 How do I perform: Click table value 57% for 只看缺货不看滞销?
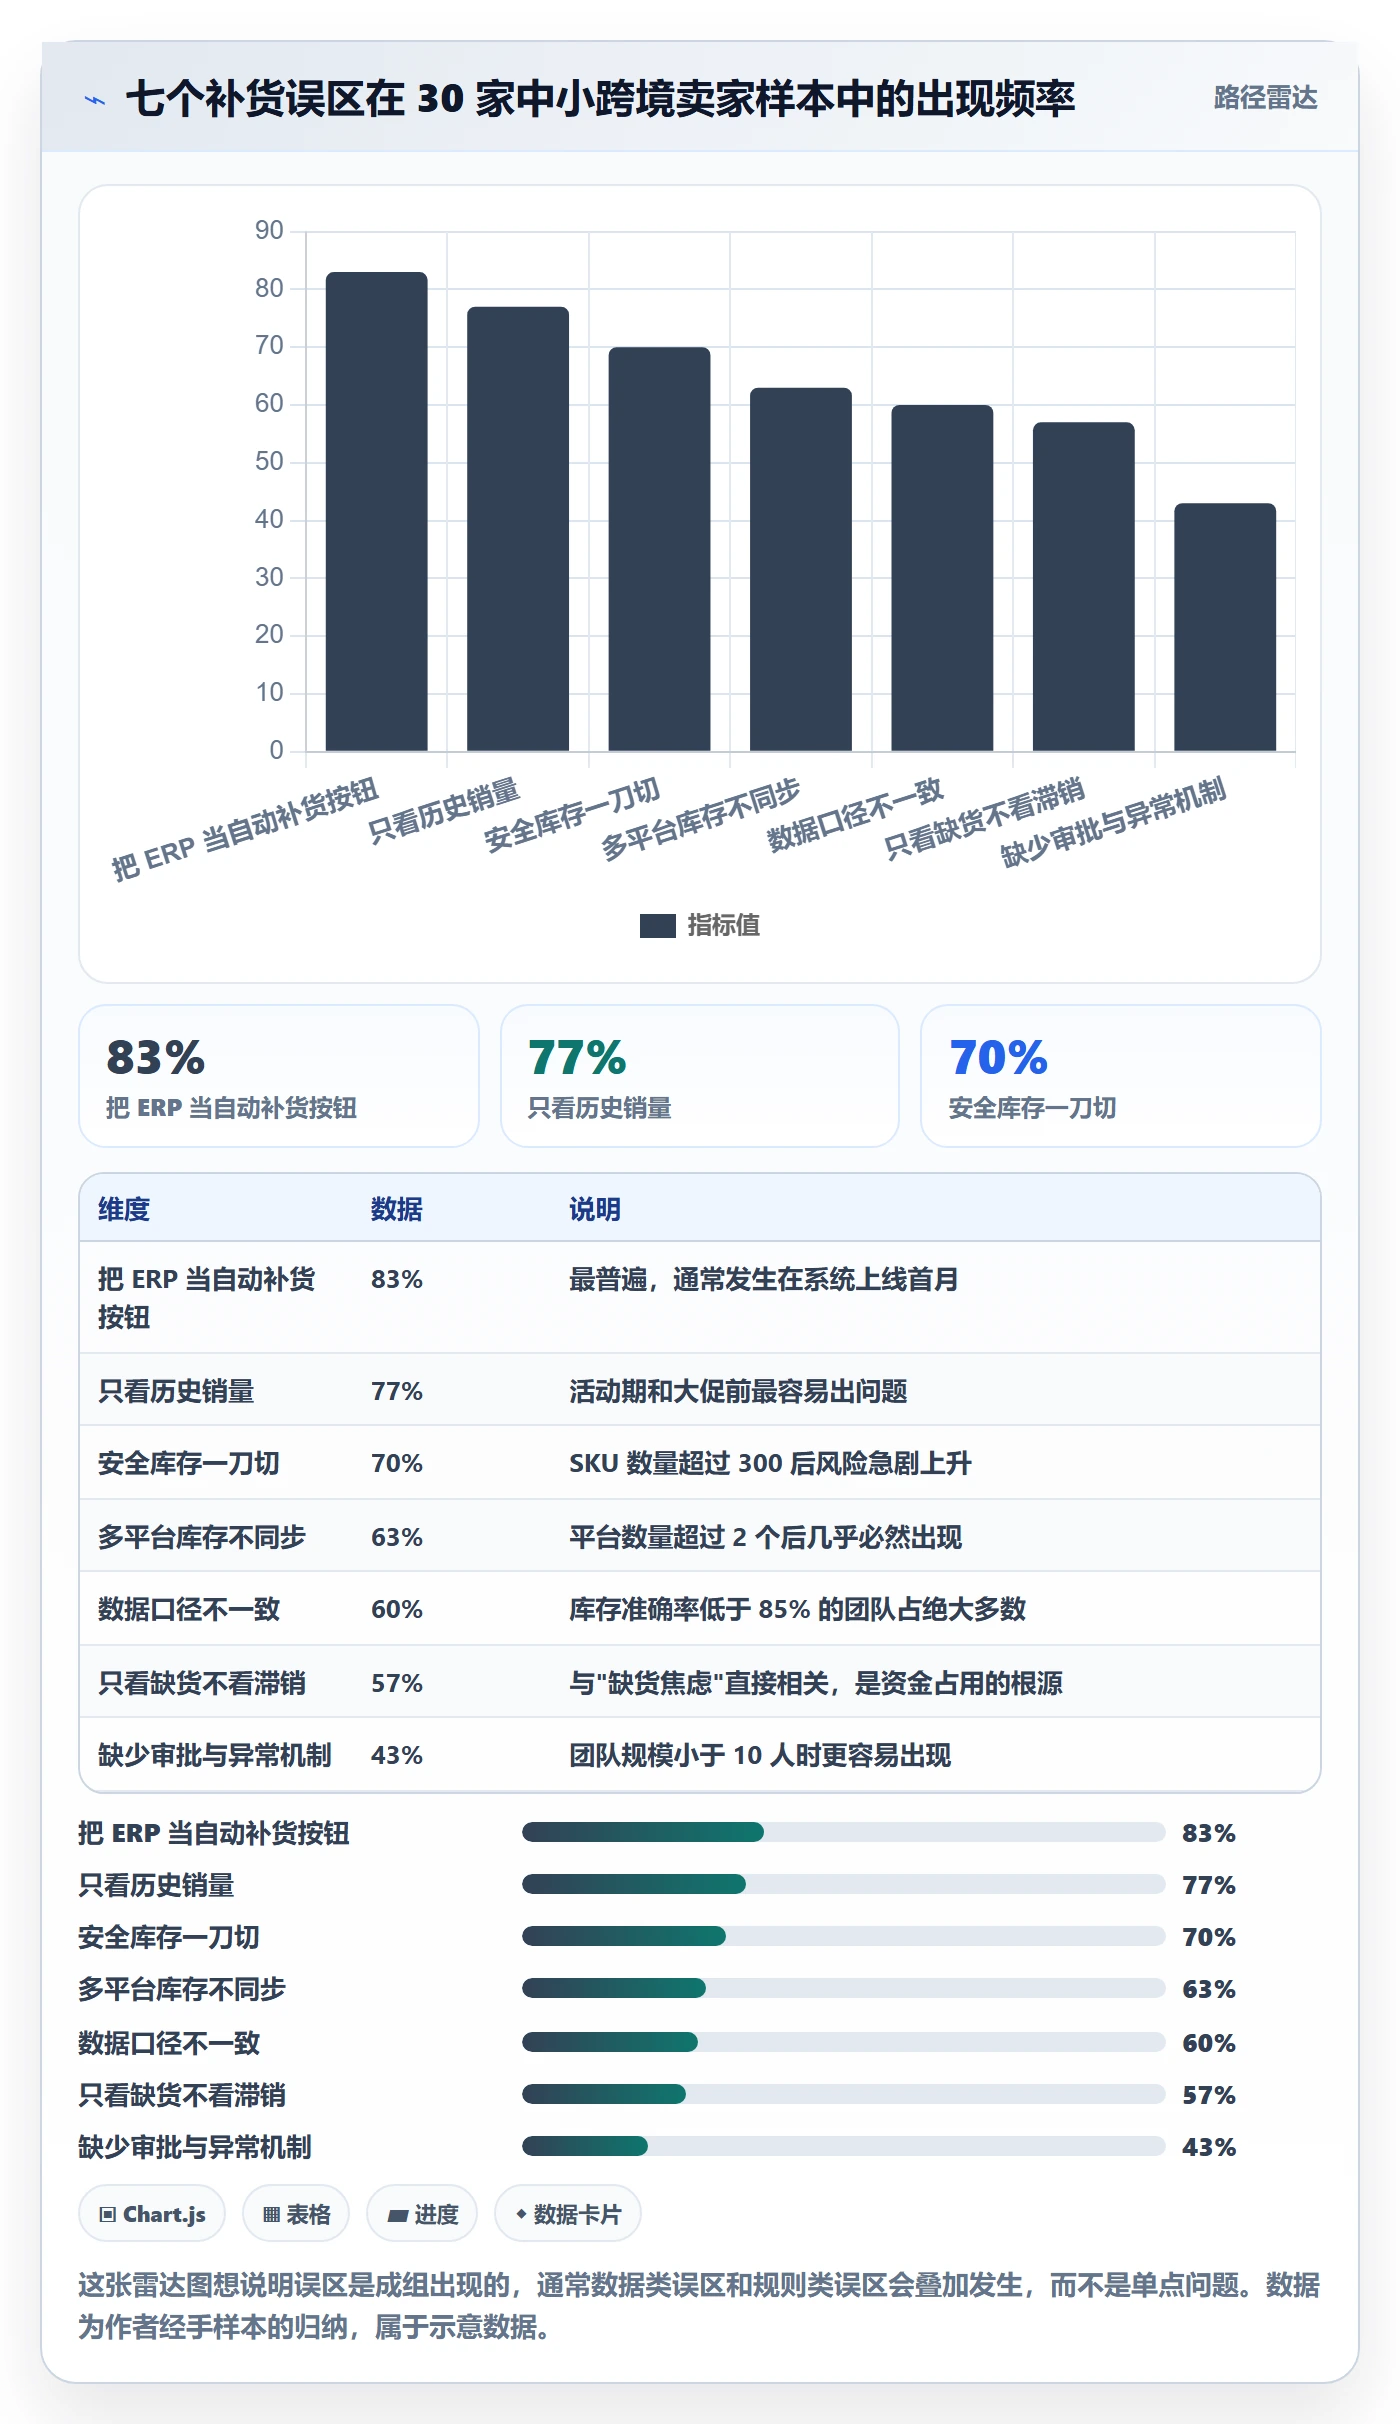point(397,1683)
